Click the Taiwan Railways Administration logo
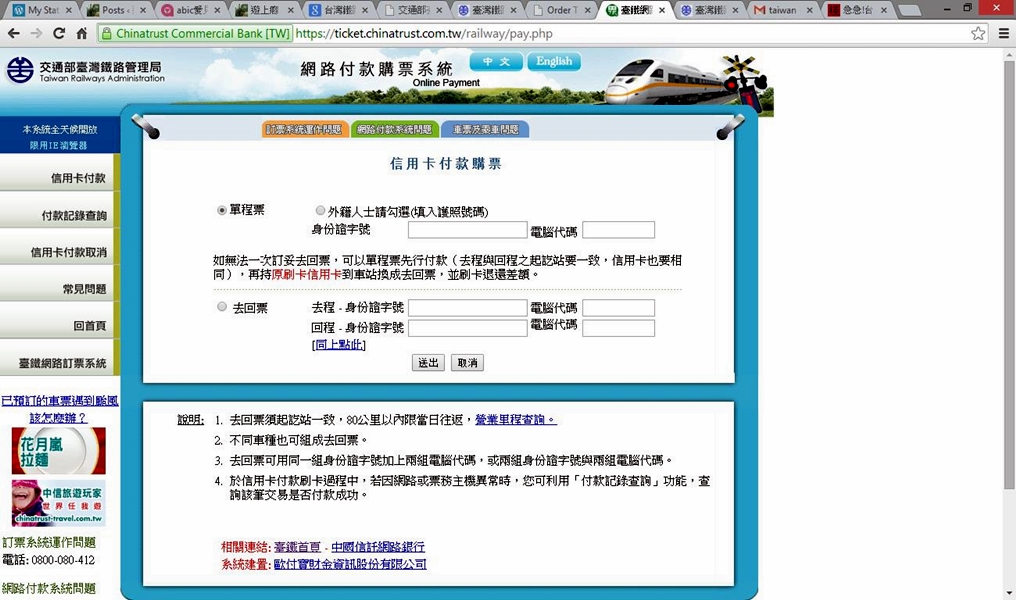The width and height of the screenshot is (1016, 600). tap(85, 71)
